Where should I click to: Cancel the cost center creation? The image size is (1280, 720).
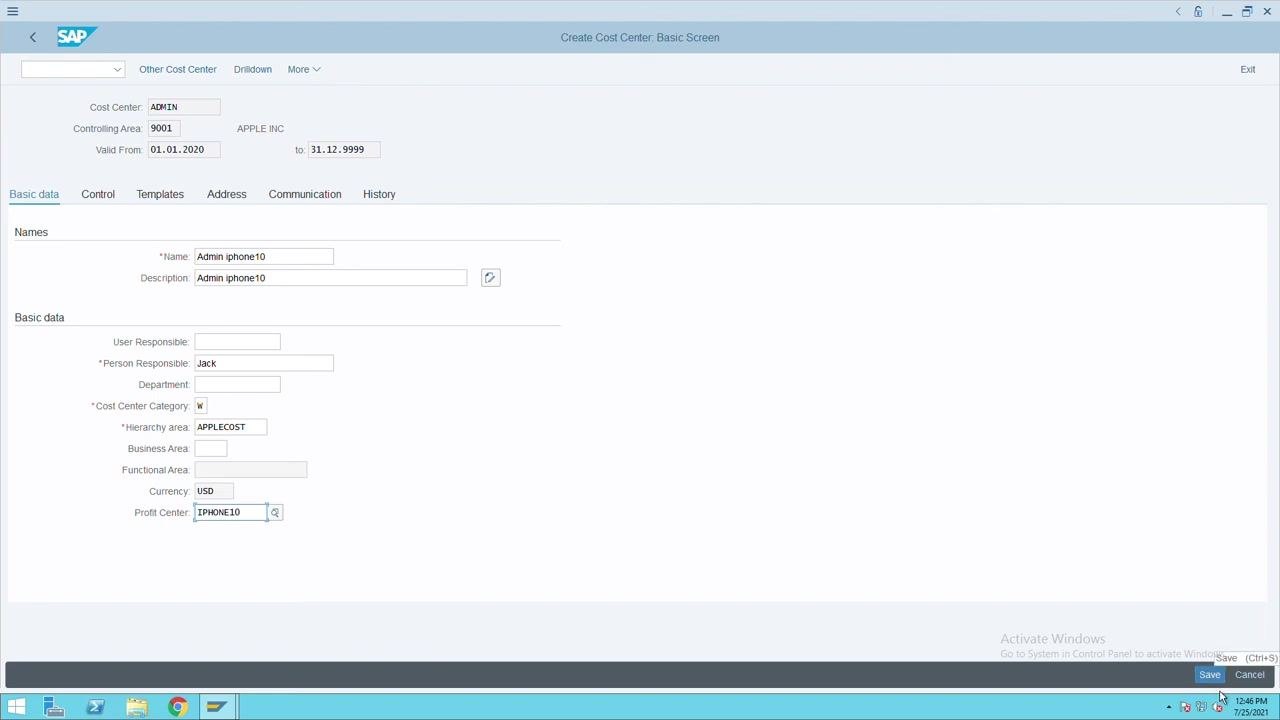click(x=1250, y=675)
